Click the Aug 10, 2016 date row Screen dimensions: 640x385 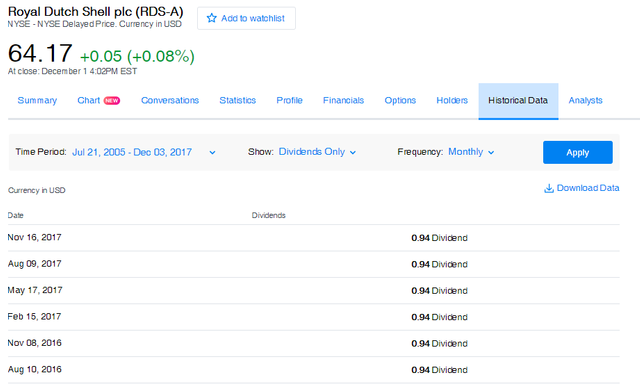coord(313,369)
